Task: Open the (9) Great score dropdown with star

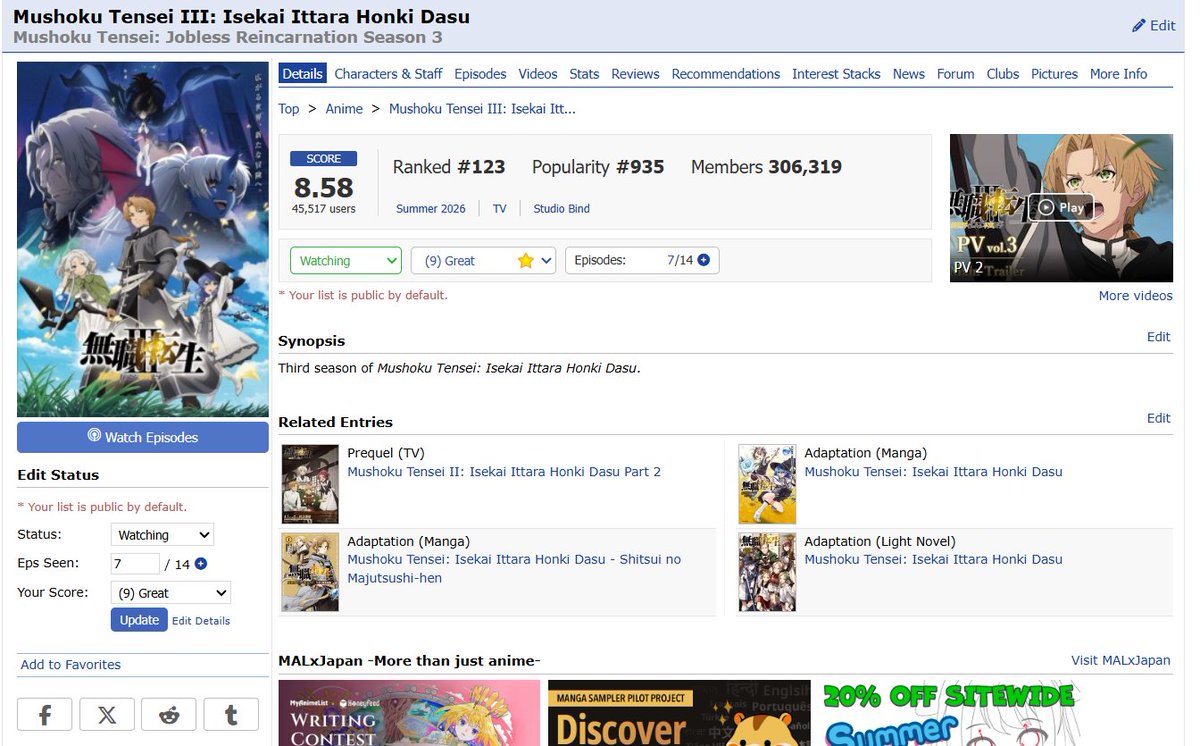Action: (483, 261)
